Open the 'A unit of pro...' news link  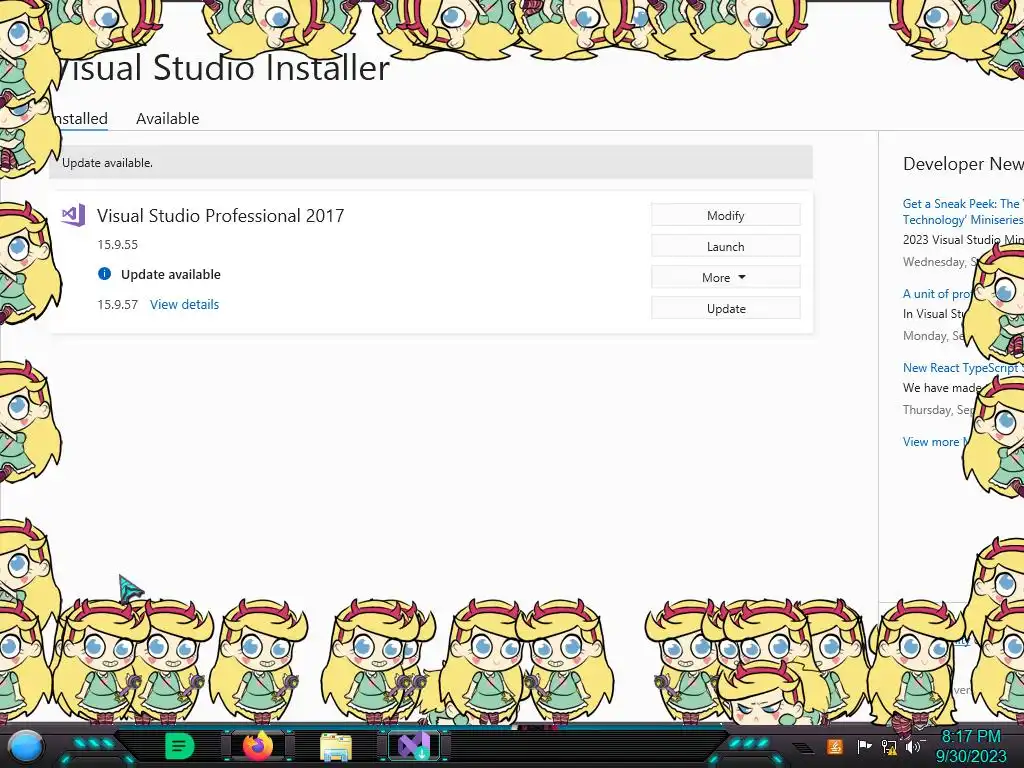point(938,294)
